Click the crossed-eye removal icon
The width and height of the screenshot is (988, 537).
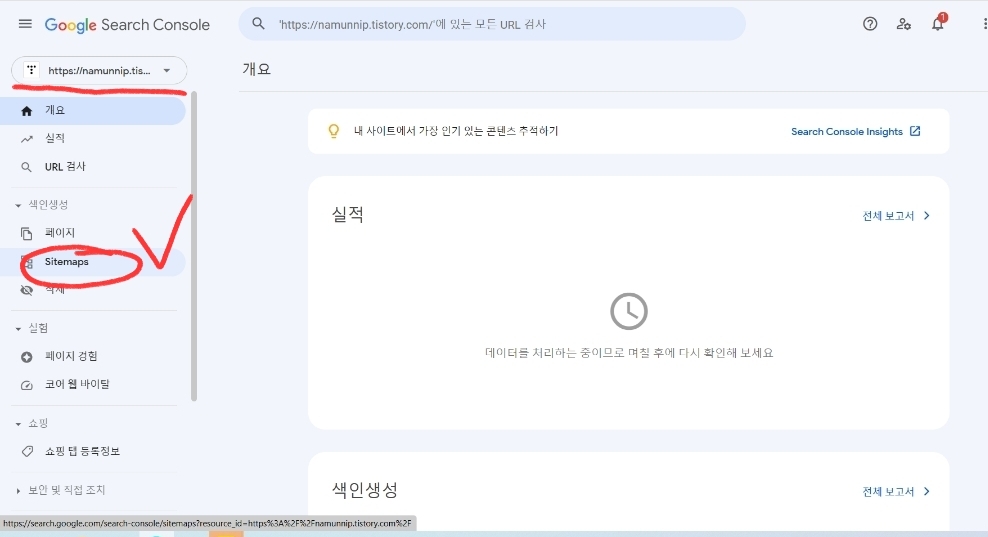coord(26,290)
